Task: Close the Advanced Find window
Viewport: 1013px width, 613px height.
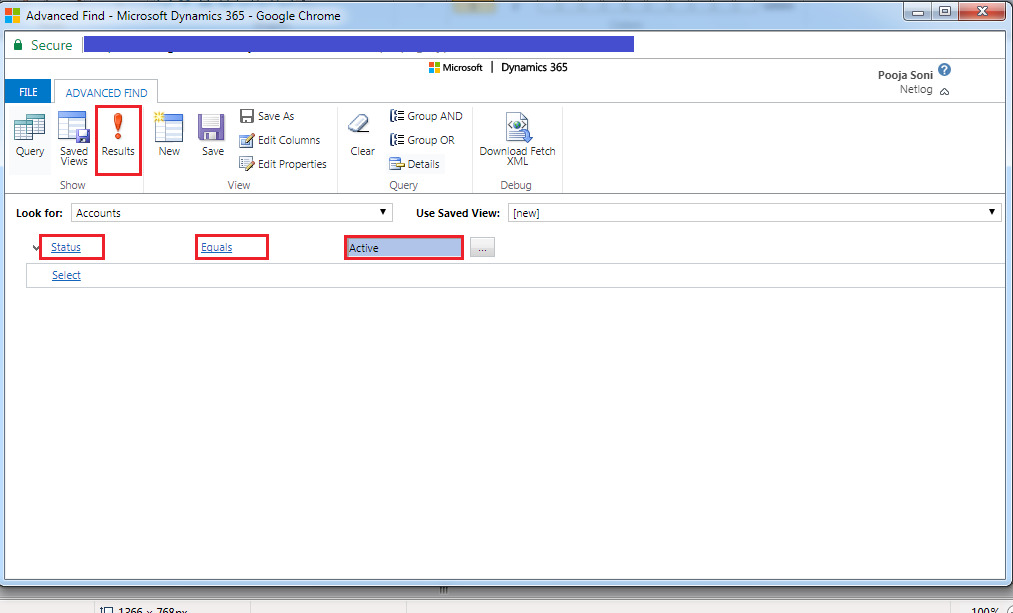Action: tap(983, 11)
